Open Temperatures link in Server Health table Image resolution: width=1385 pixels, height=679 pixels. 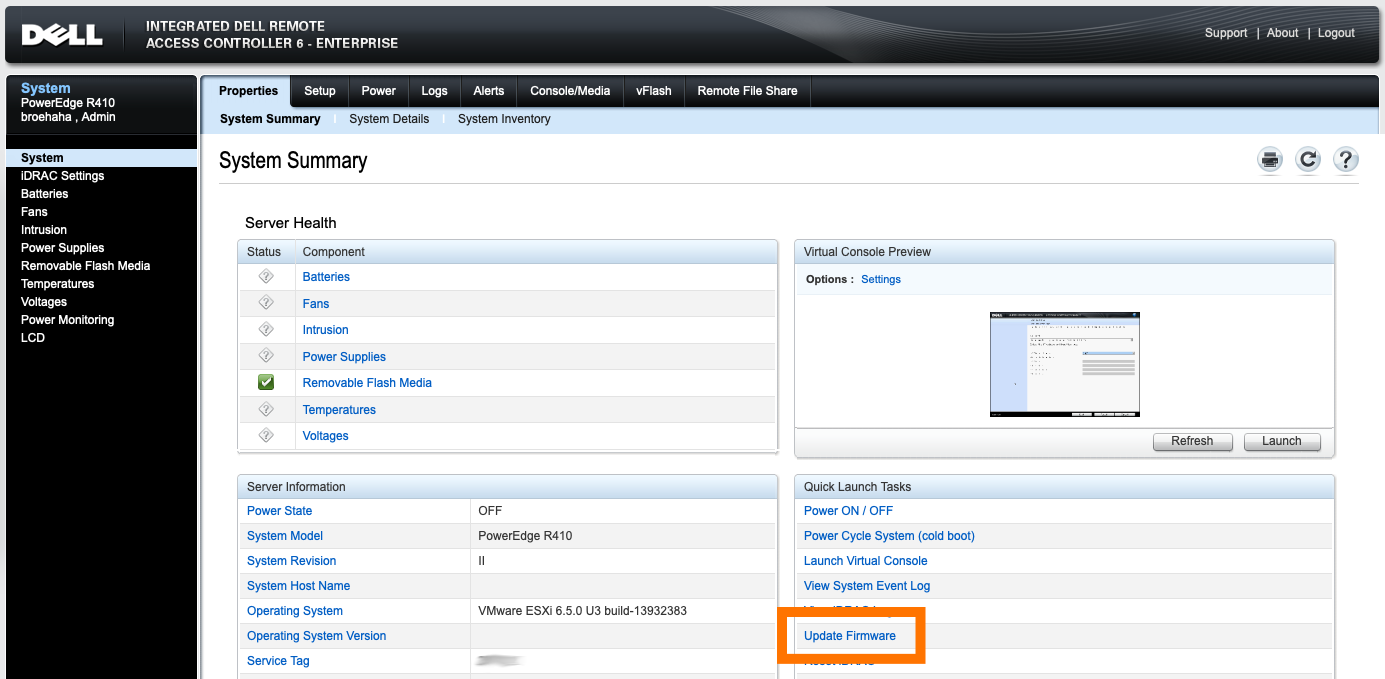pyautogui.click(x=339, y=410)
